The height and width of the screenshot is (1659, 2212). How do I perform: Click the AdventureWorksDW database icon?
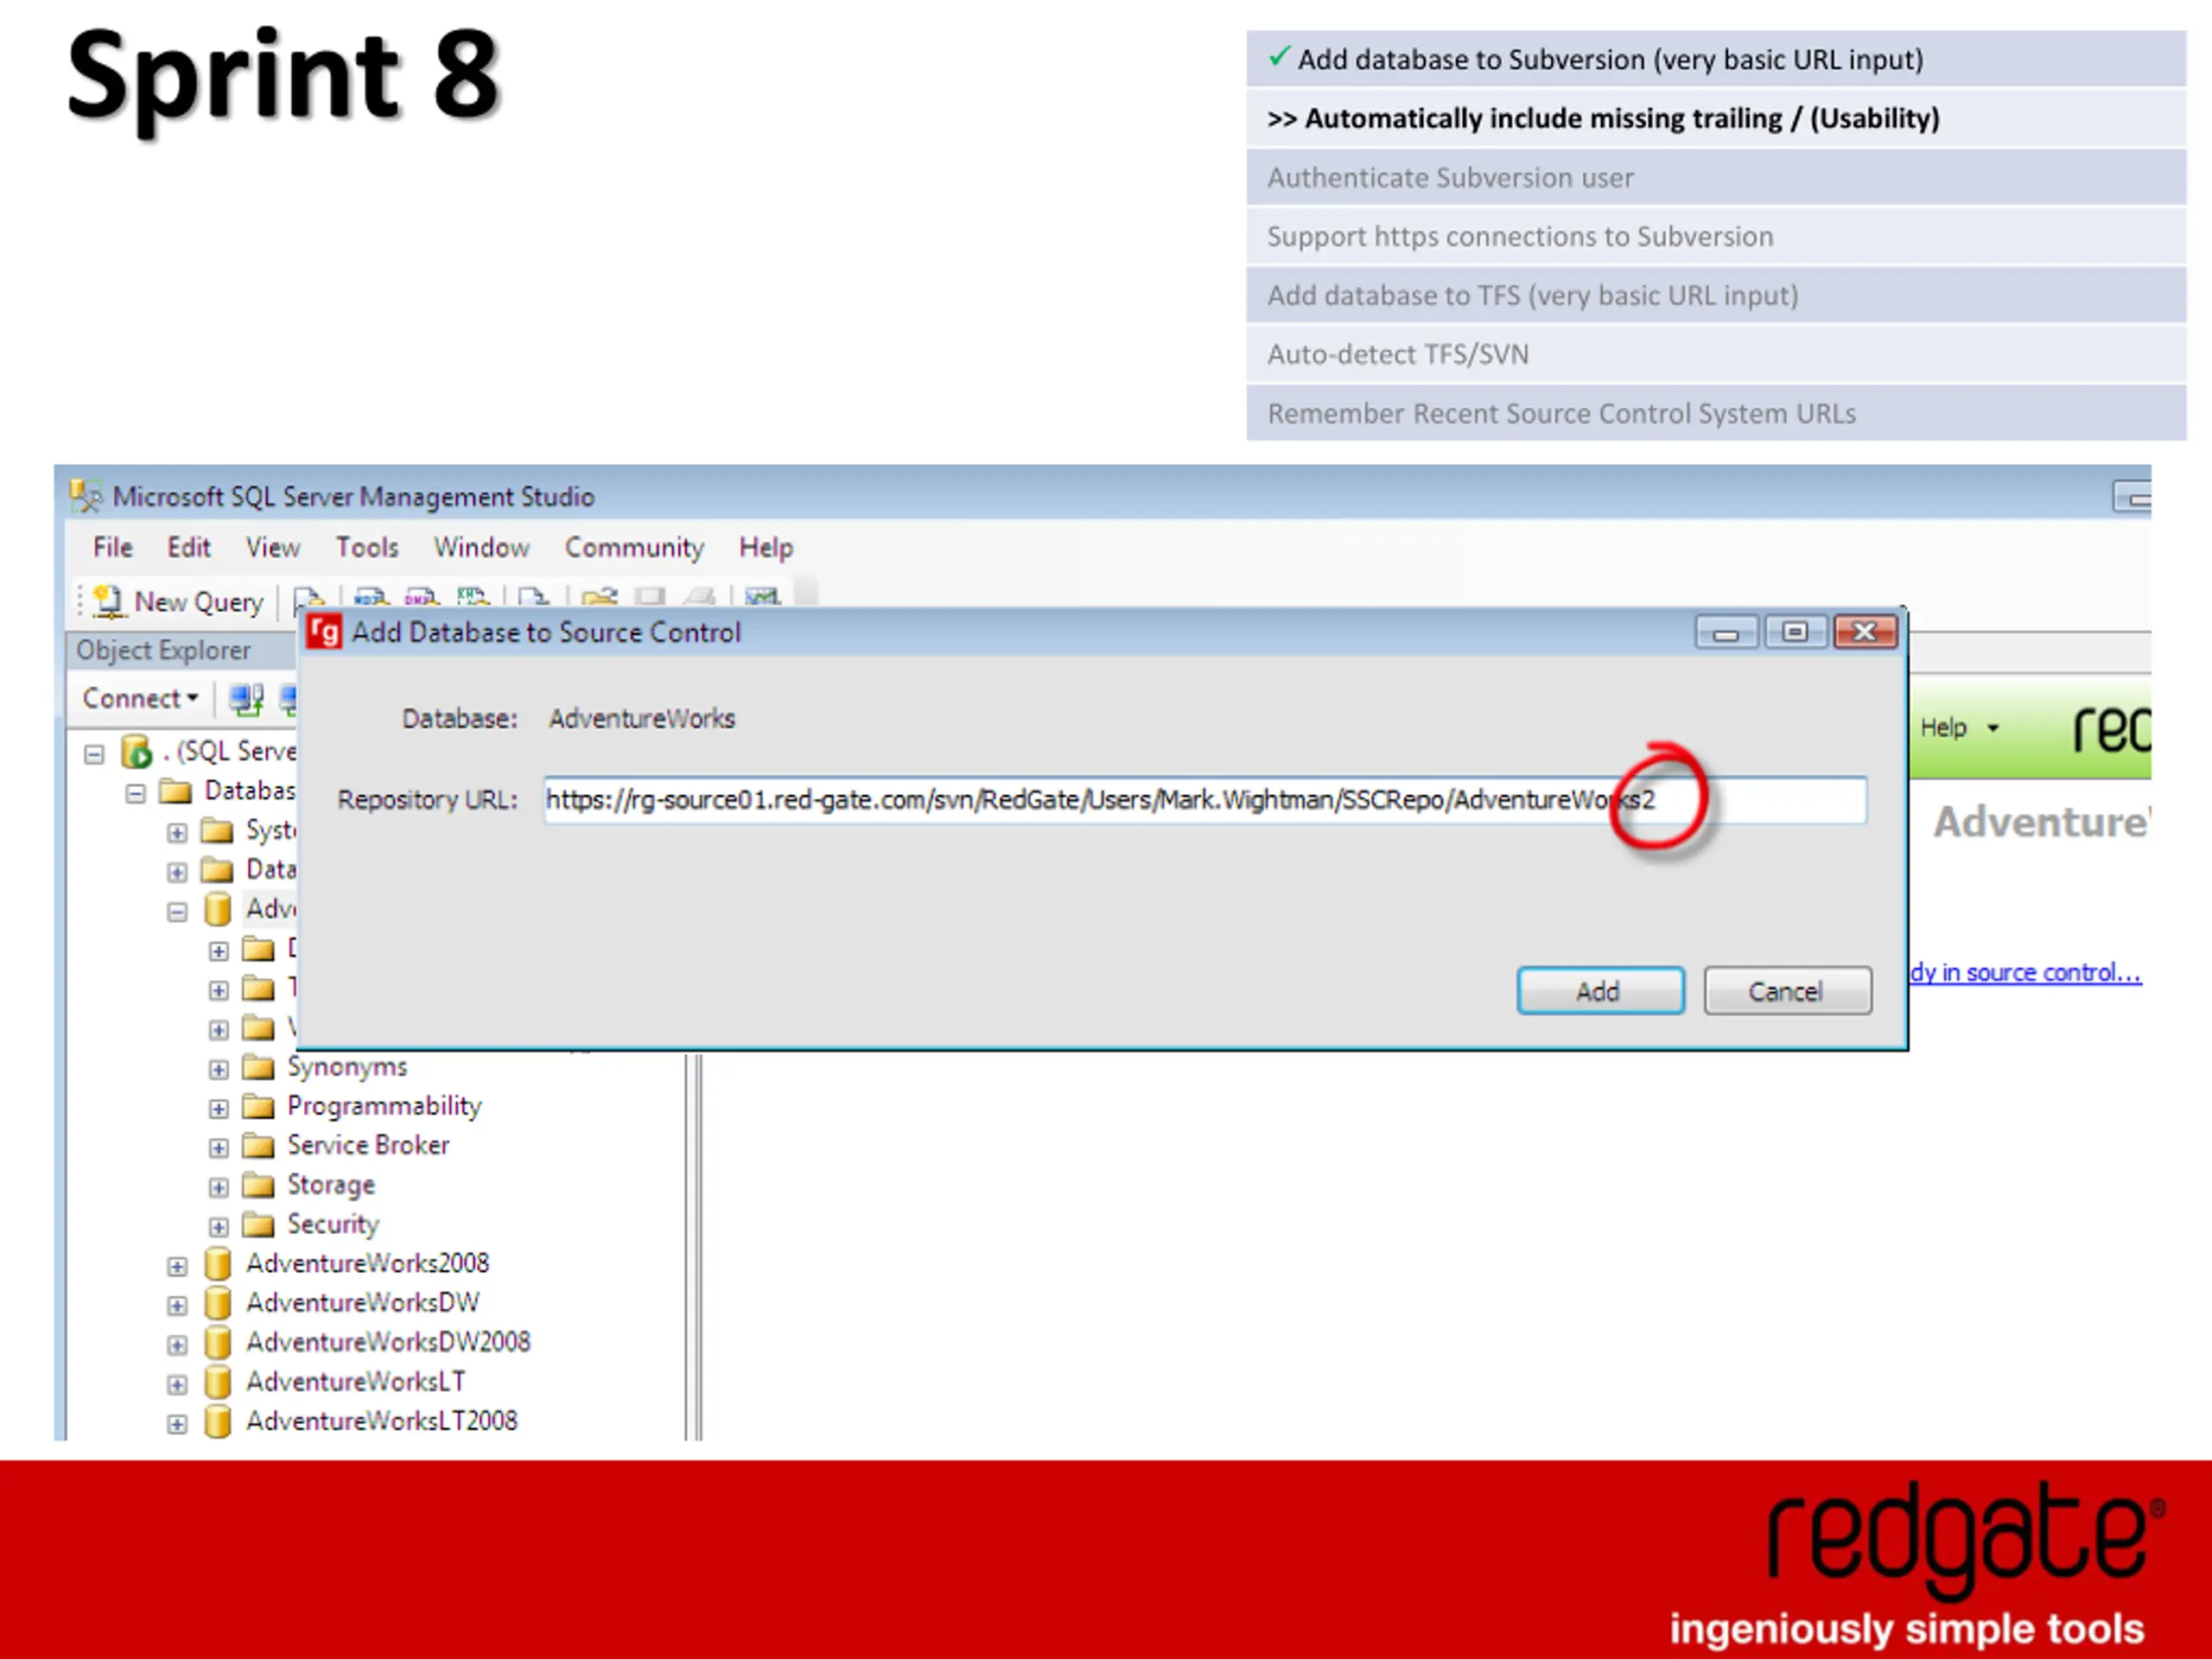click(x=217, y=1303)
